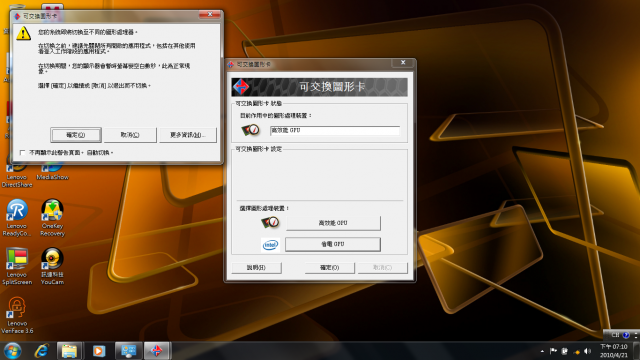Open the Action Center flag icon
This screenshot has height=360, width=640.
point(553,351)
